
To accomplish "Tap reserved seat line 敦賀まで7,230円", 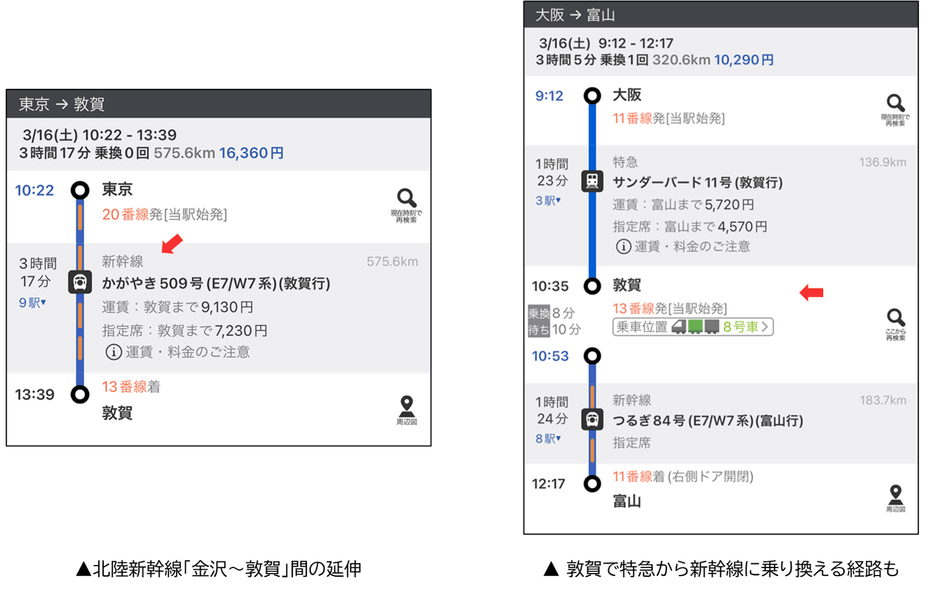I will point(185,330).
